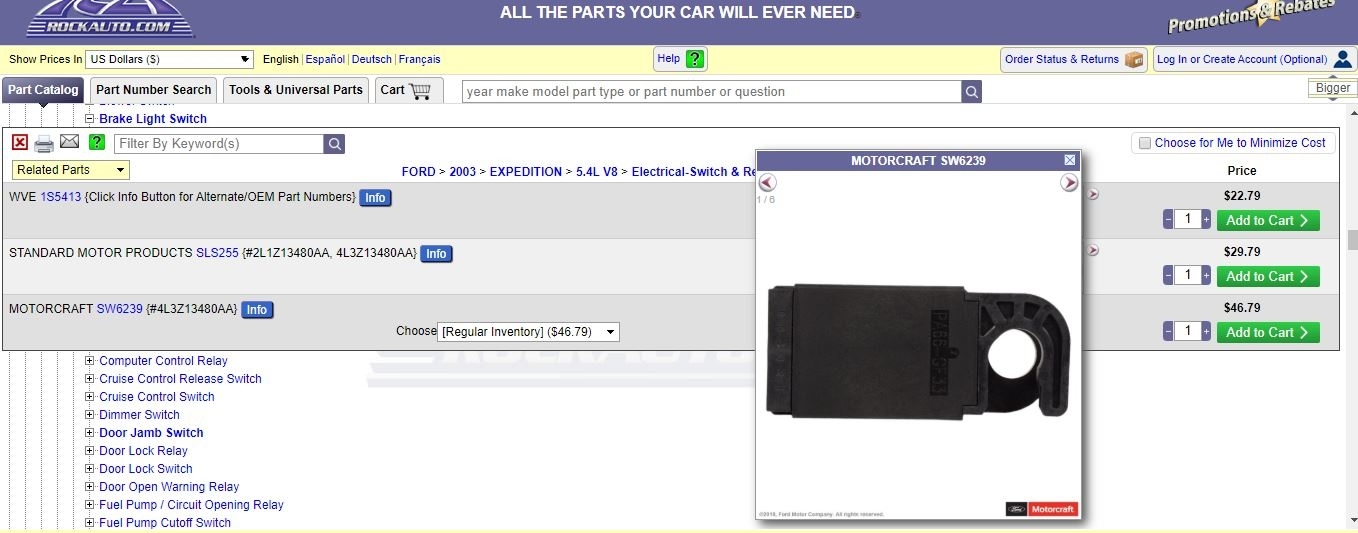
Task: Open the Cart tab
Action: tap(409, 90)
